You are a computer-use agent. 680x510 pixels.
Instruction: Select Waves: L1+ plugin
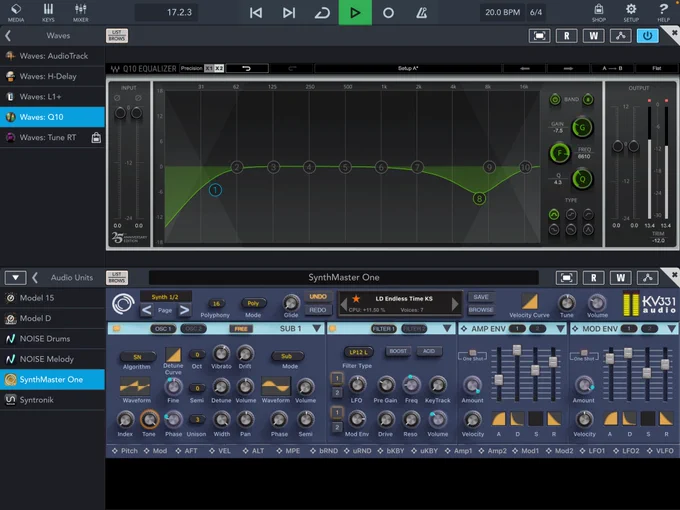pyautogui.click(x=52, y=97)
